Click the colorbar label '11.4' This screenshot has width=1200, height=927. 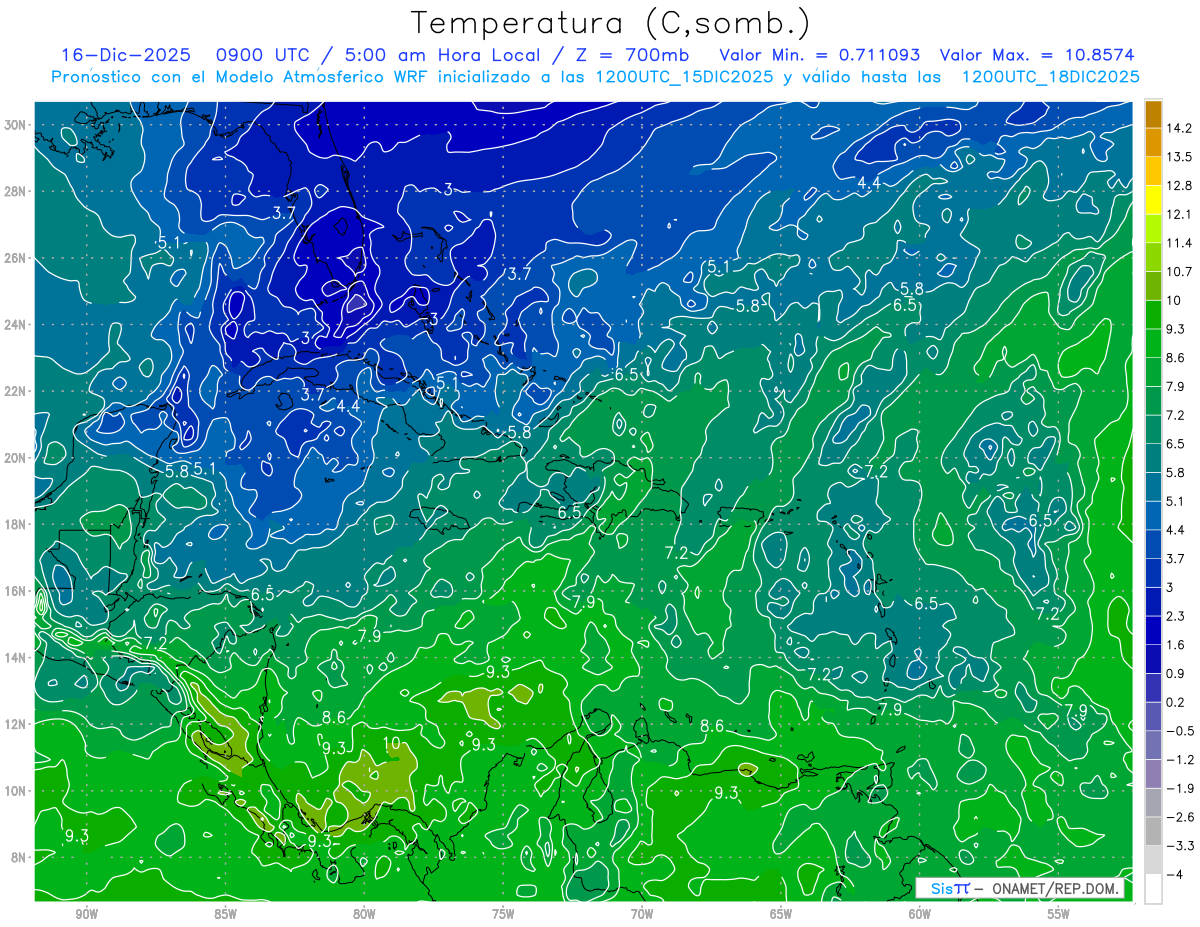(x=1178, y=243)
